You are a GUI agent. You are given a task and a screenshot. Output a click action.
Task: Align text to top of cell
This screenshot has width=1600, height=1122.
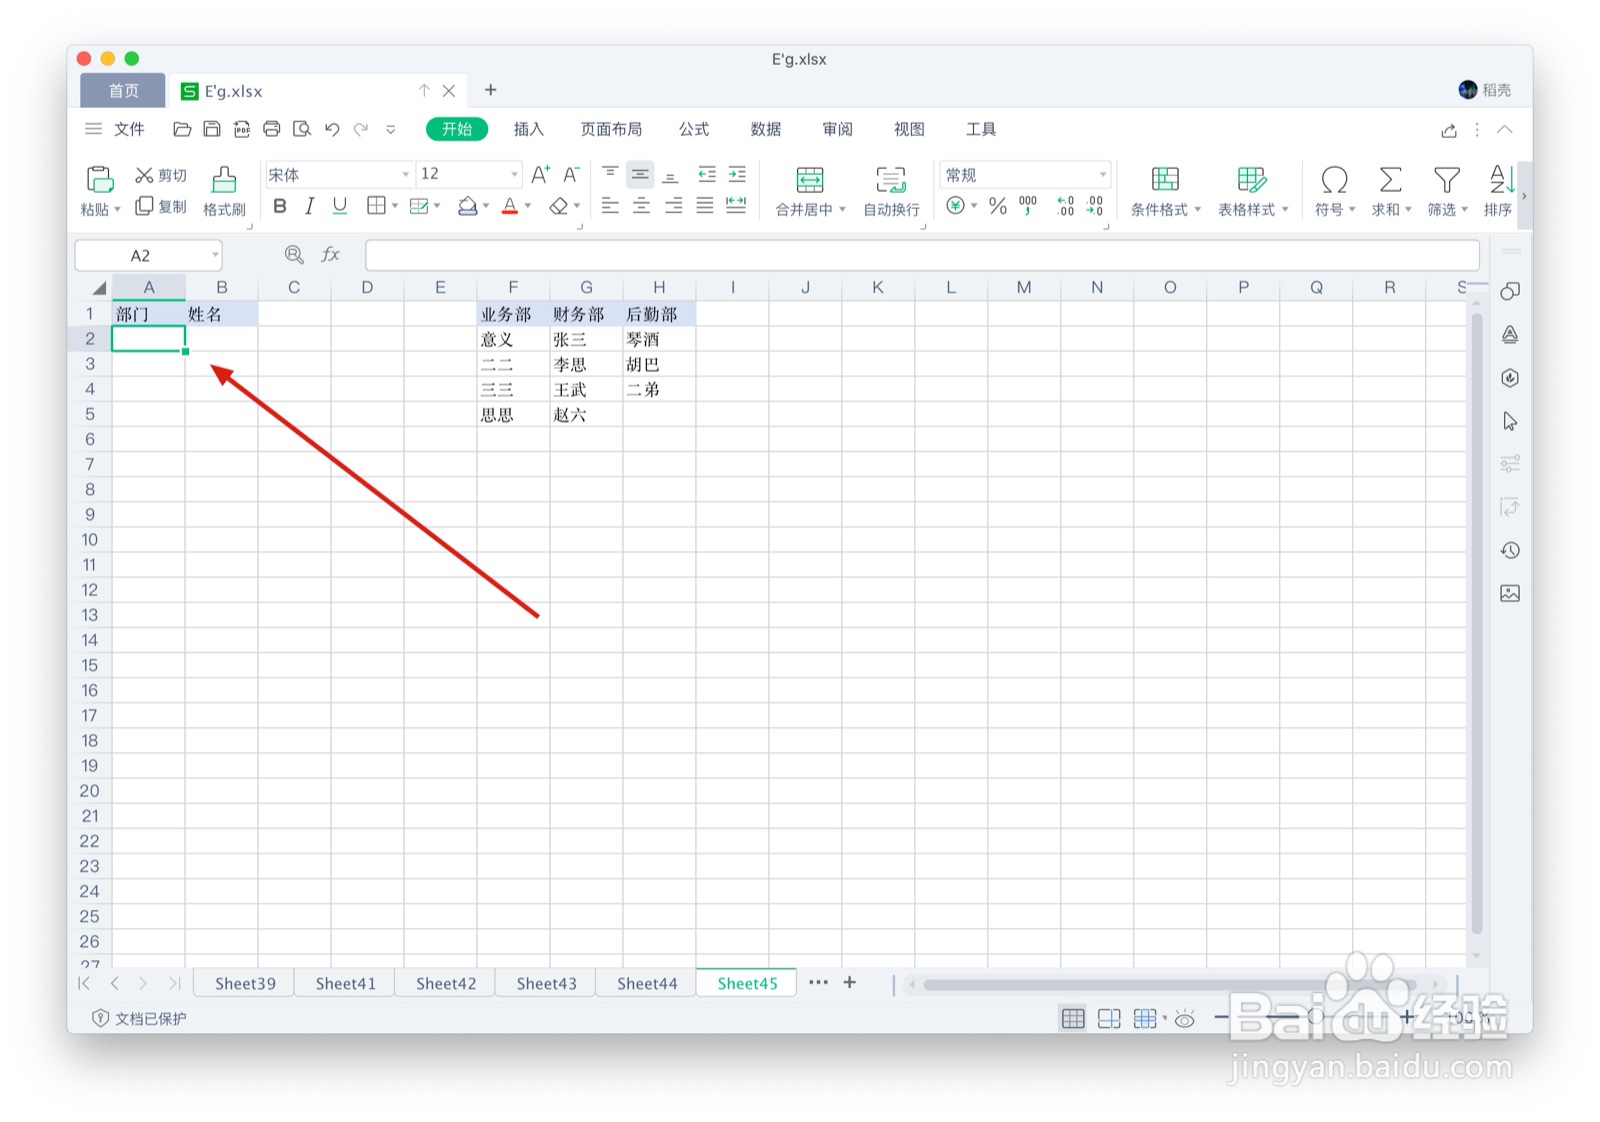pos(610,174)
